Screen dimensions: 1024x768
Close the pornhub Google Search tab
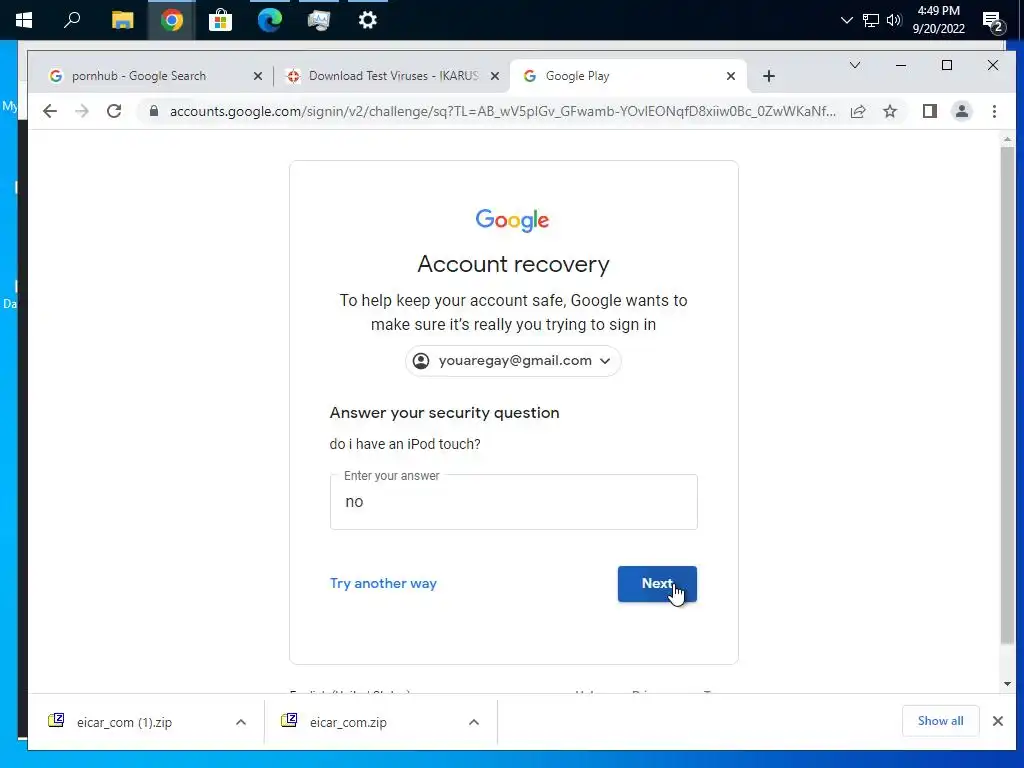click(258, 76)
